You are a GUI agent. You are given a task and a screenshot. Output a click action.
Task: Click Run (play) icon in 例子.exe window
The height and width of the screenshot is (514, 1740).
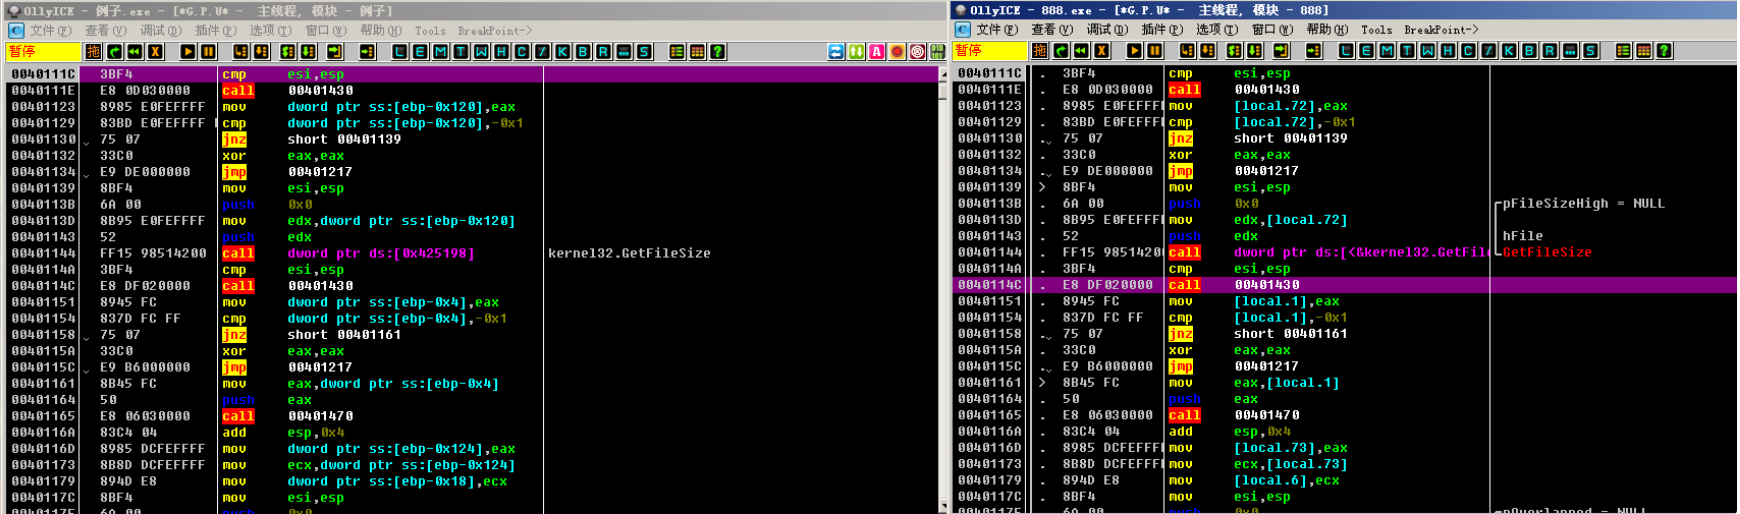[x=187, y=52]
